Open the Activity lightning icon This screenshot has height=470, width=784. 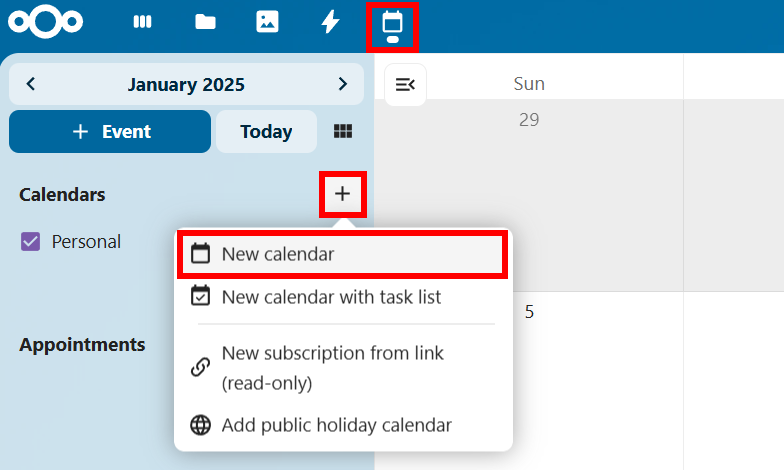click(330, 22)
